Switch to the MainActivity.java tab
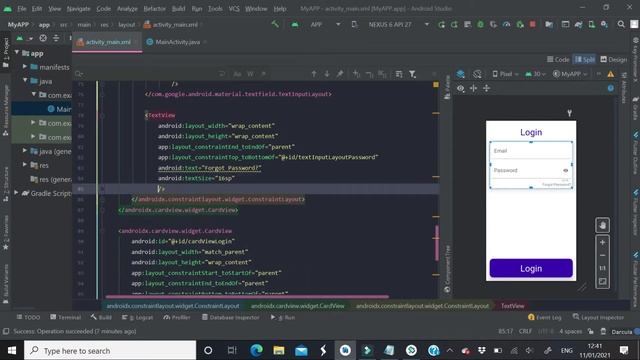The width and height of the screenshot is (640, 360). tap(177, 42)
